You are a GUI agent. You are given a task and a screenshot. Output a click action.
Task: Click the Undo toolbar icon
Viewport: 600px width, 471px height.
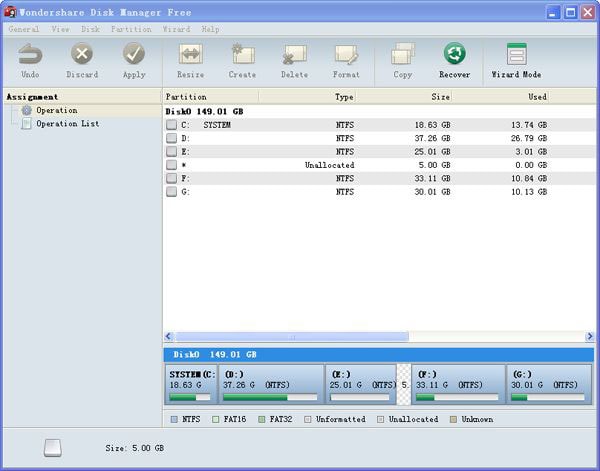click(x=30, y=54)
